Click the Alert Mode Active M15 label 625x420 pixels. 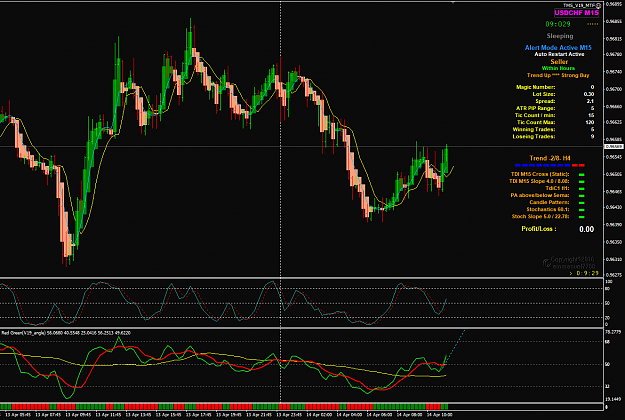click(558, 47)
